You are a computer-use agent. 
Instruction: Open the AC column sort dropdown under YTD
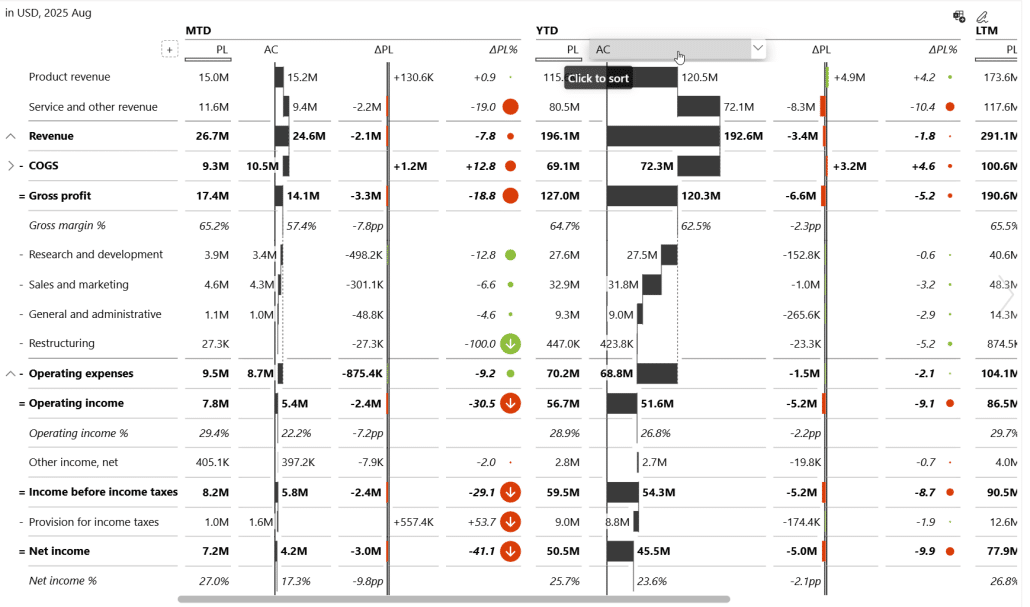(x=757, y=48)
